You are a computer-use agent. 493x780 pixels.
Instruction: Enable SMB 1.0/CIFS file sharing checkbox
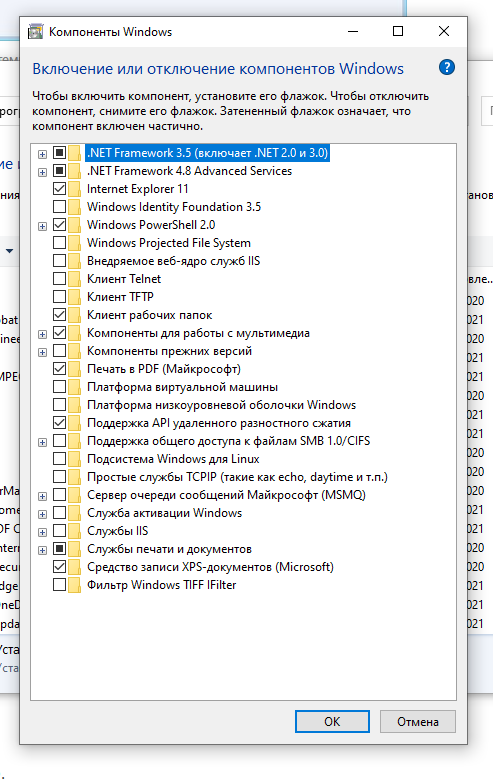[x=59, y=441]
